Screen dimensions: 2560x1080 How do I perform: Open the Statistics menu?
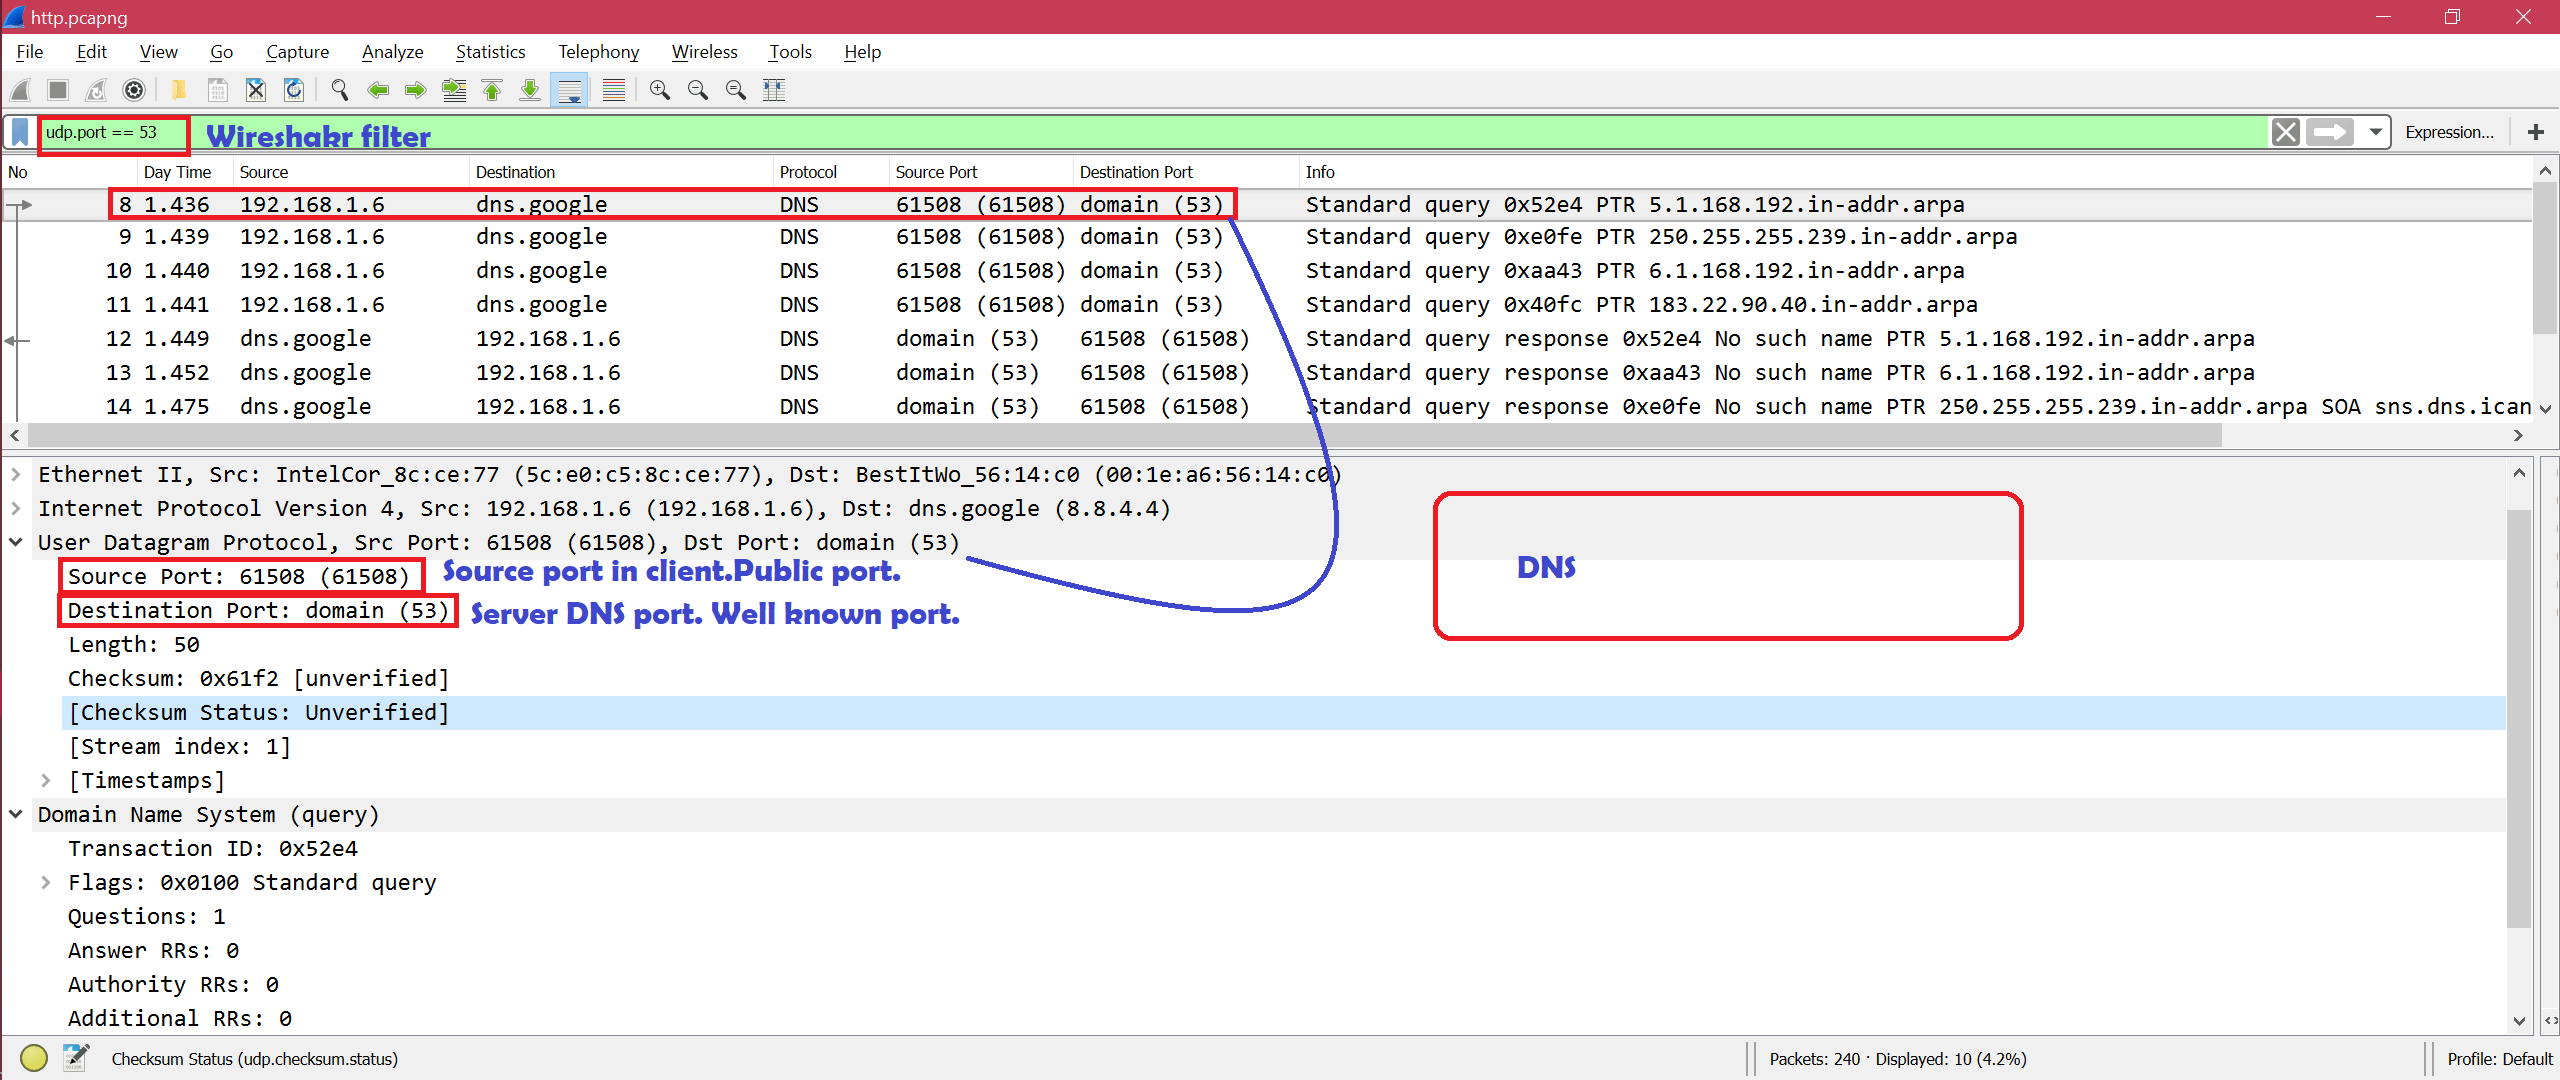pos(490,52)
